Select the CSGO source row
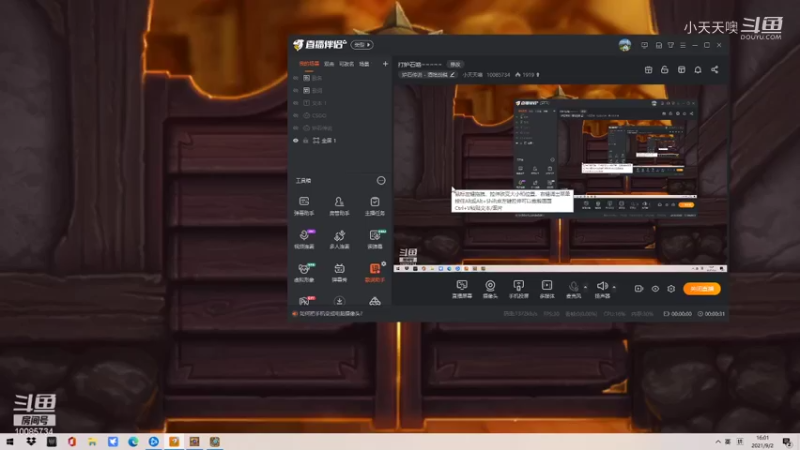 (x=340, y=115)
